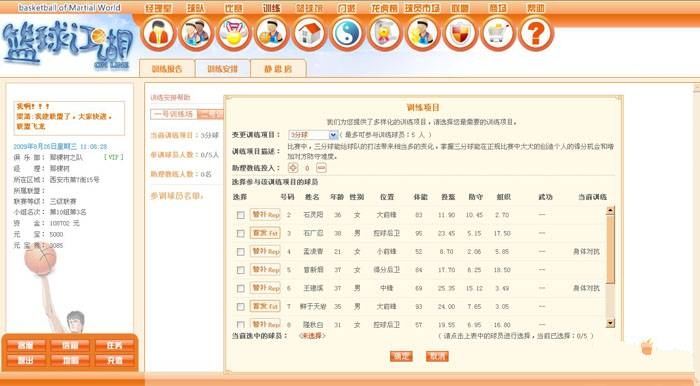This screenshot has width=700, height=386.
Task: Tick the checkbox for player number 8
Action: click(241, 324)
